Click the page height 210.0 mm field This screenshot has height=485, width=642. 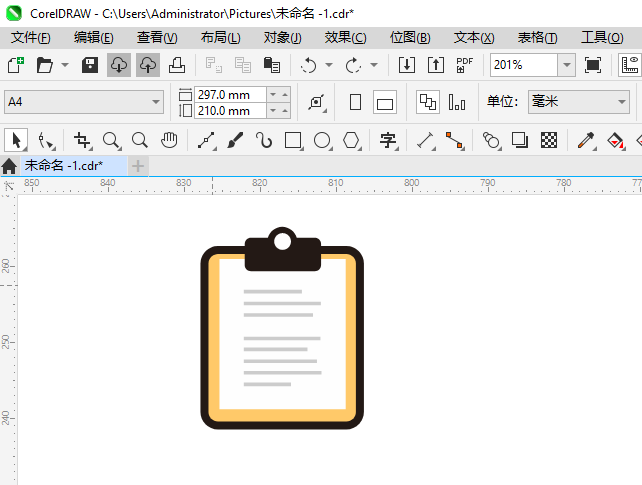230,111
